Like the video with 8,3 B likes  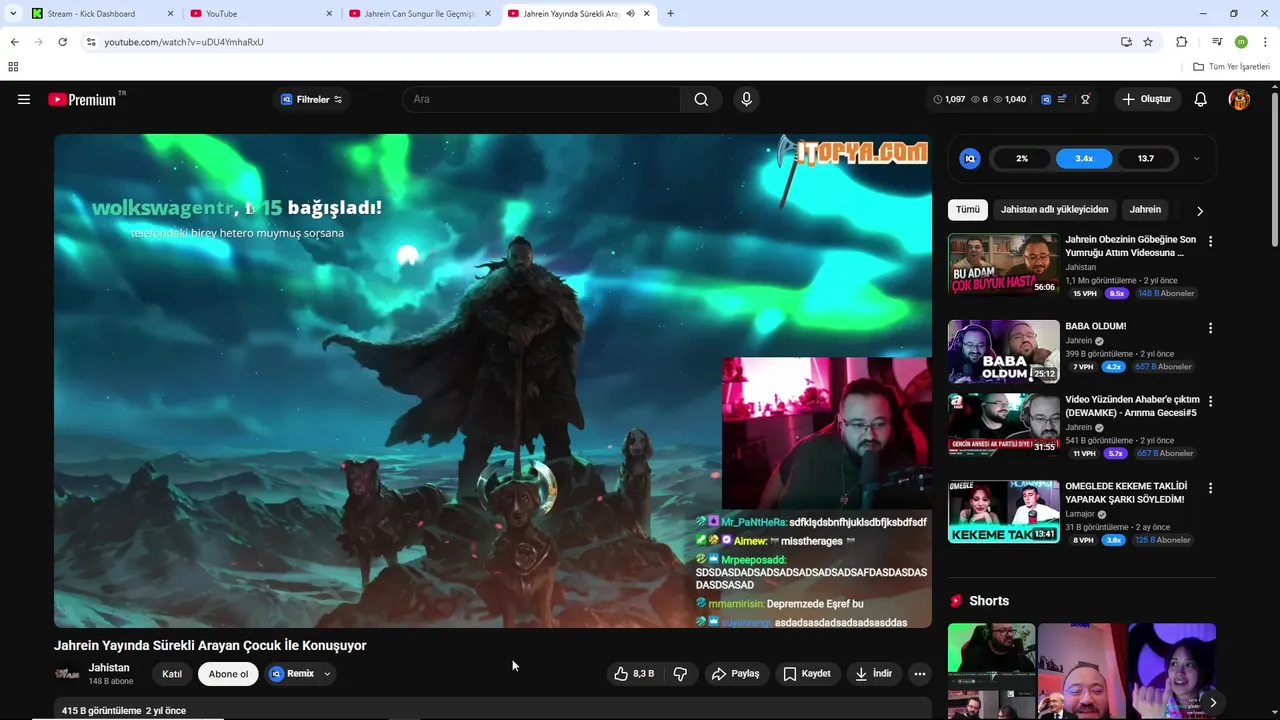point(634,674)
